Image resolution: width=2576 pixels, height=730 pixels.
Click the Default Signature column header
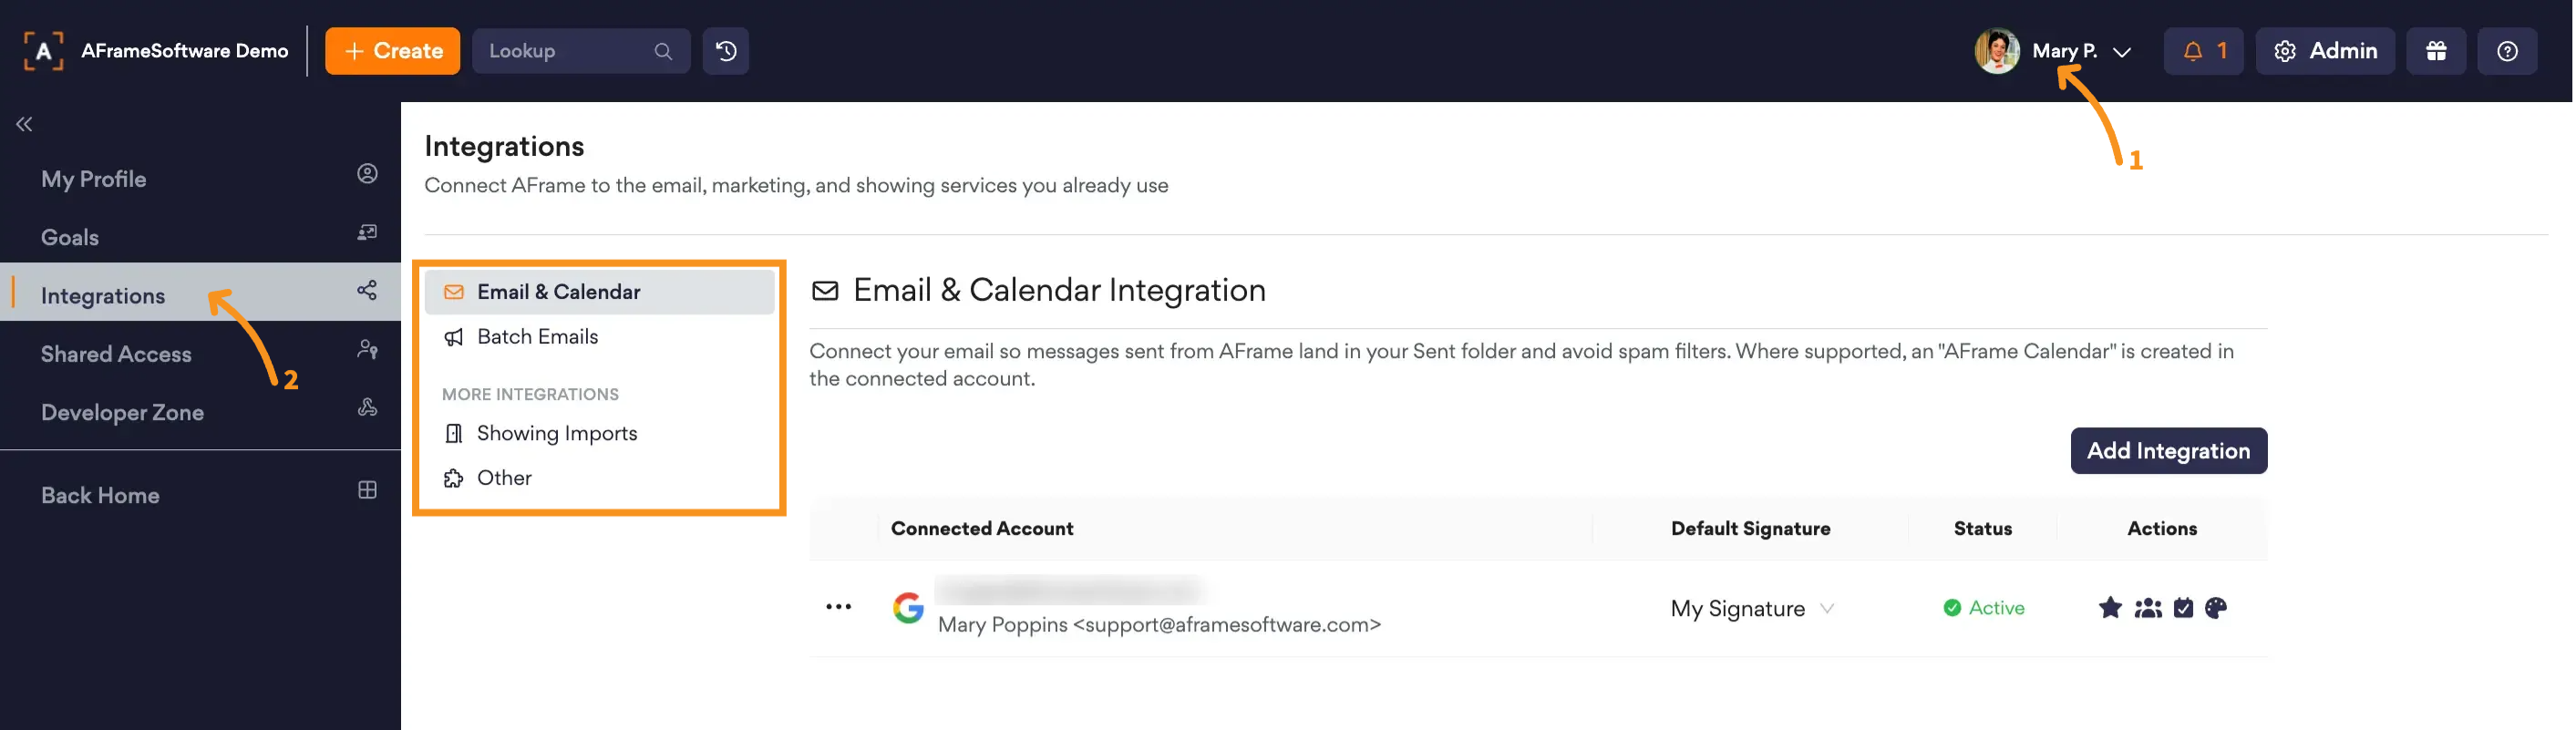(x=1750, y=529)
